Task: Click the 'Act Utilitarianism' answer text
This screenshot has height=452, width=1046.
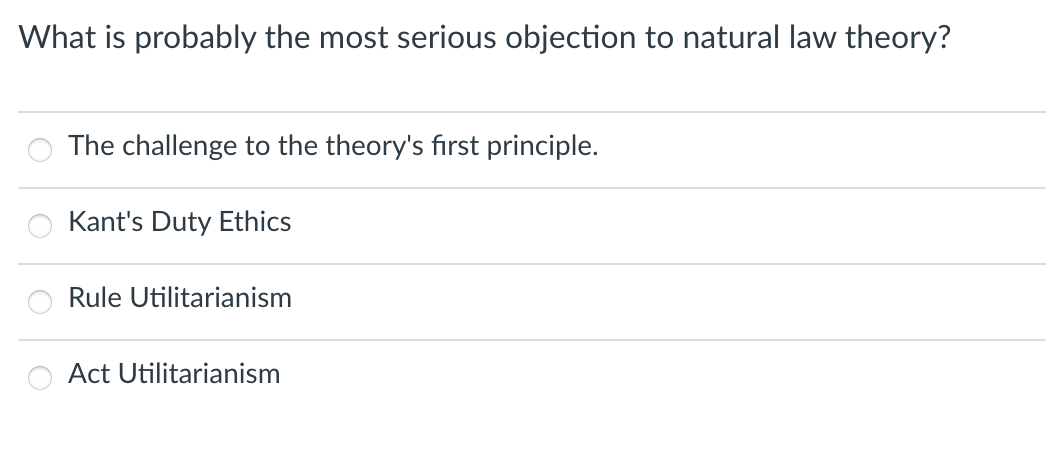Action: pyautogui.click(x=174, y=374)
